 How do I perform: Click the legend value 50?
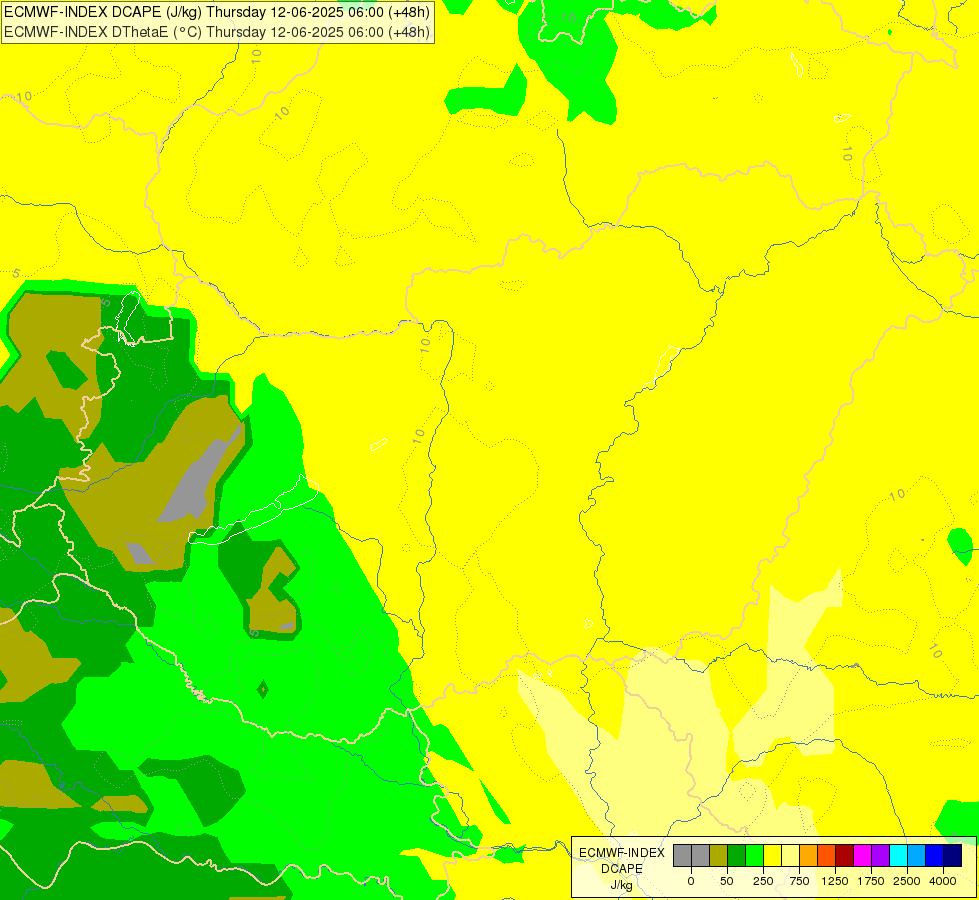(x=727, y=881)
